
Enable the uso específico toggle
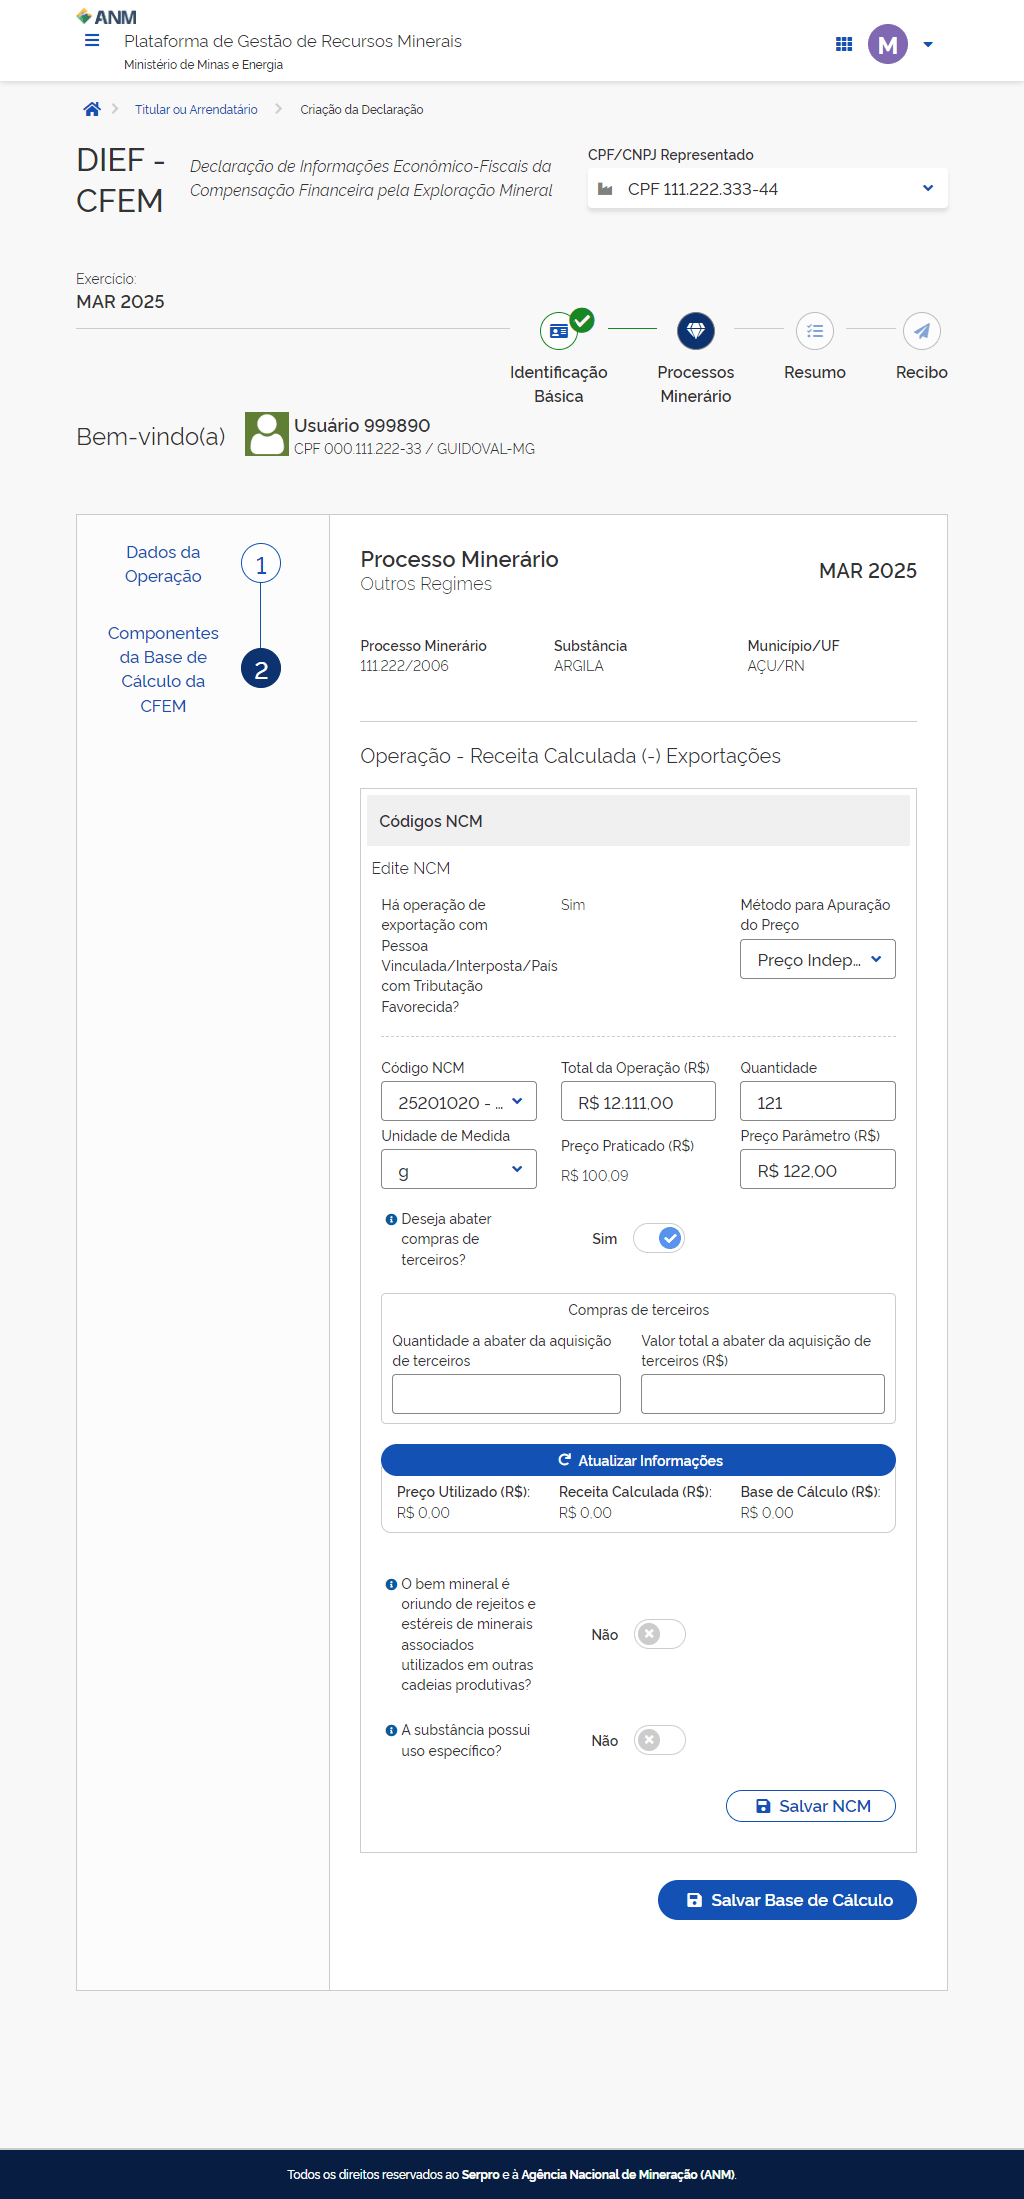pos(660,1740)
